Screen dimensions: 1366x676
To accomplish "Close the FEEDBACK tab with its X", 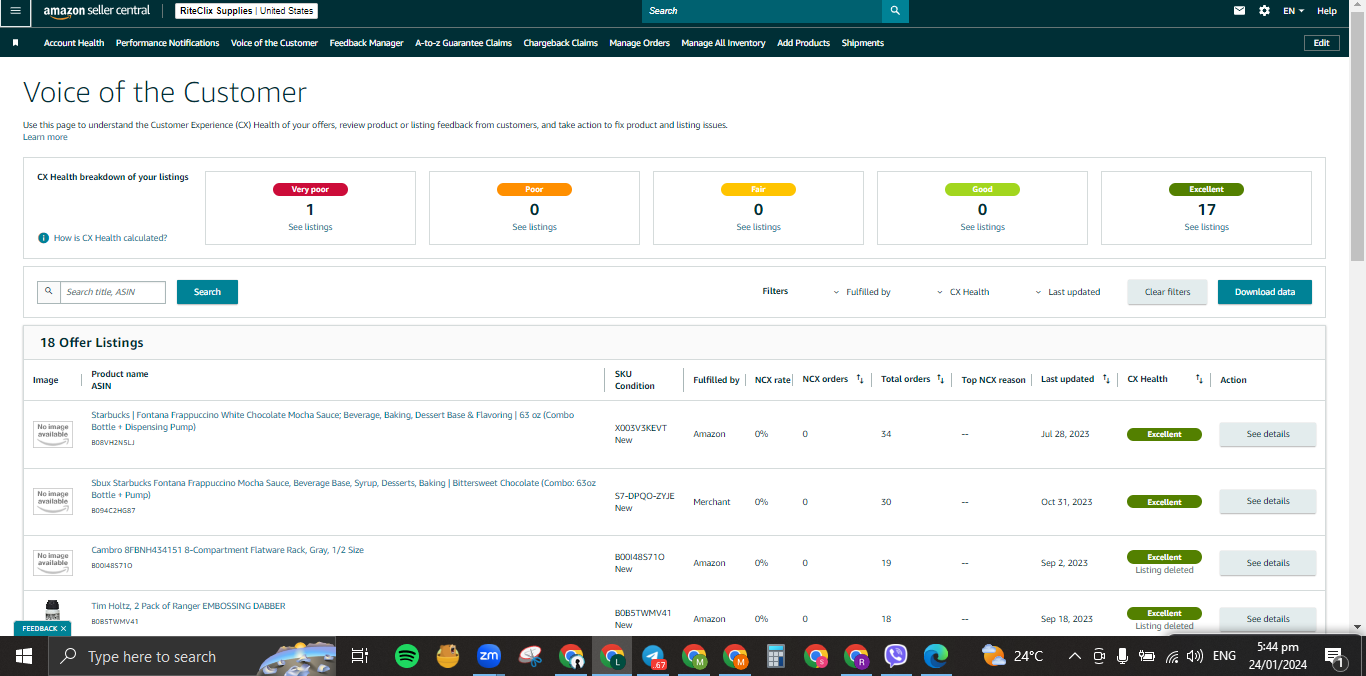I will [x=63, y=629].
